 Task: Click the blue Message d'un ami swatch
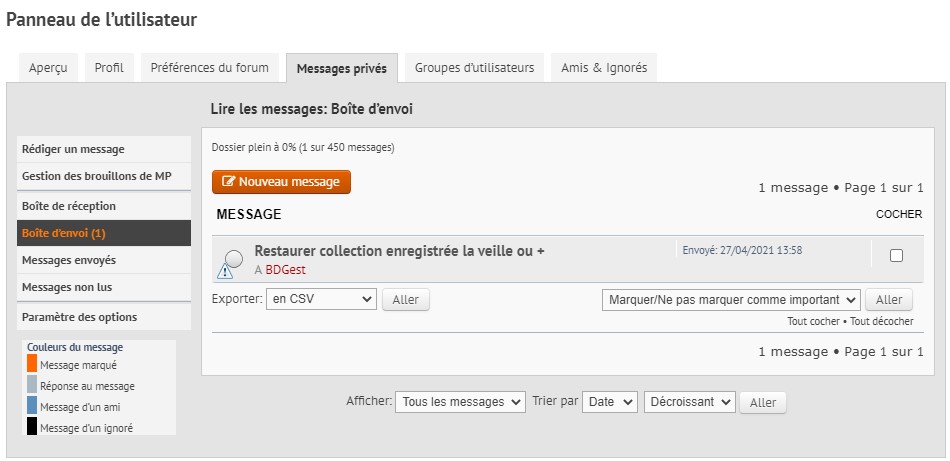tap(32, 406)
